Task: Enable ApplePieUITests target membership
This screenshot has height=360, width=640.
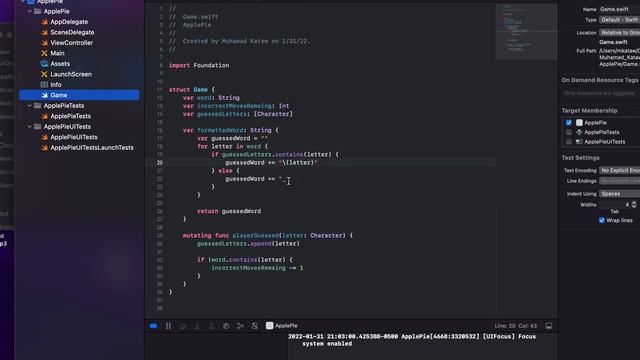Action: (x=569, y=142)
